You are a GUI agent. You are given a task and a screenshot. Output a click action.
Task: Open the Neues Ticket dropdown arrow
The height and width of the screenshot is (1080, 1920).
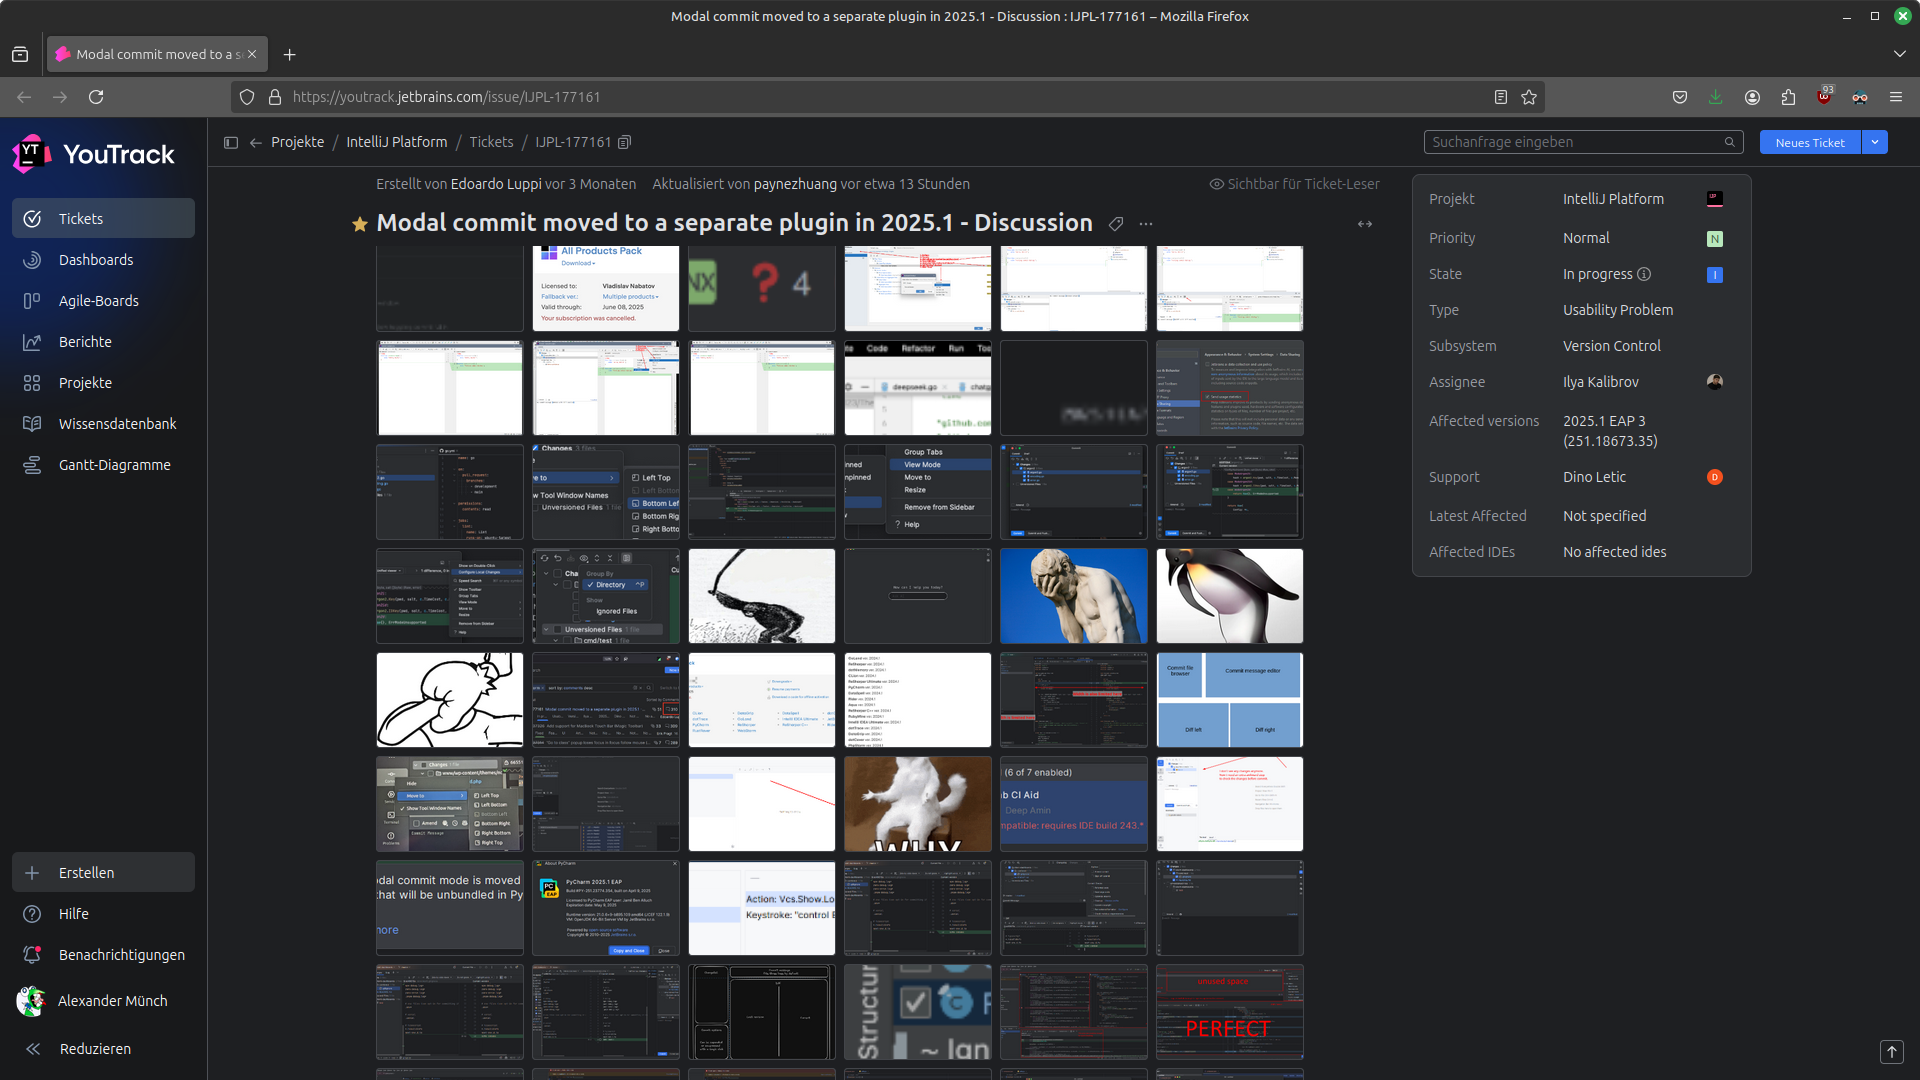pyautogui.click(x=1875, y=142)
